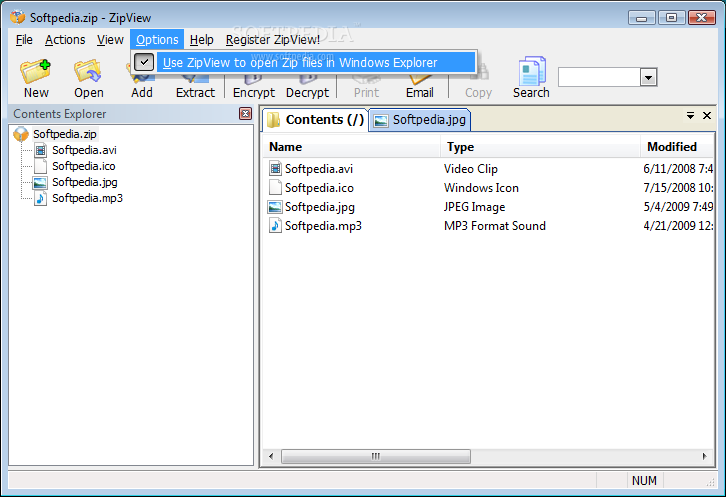Screen dimensions: 726x497
Task: Click inside the search text field
Action: coord(599,77)
